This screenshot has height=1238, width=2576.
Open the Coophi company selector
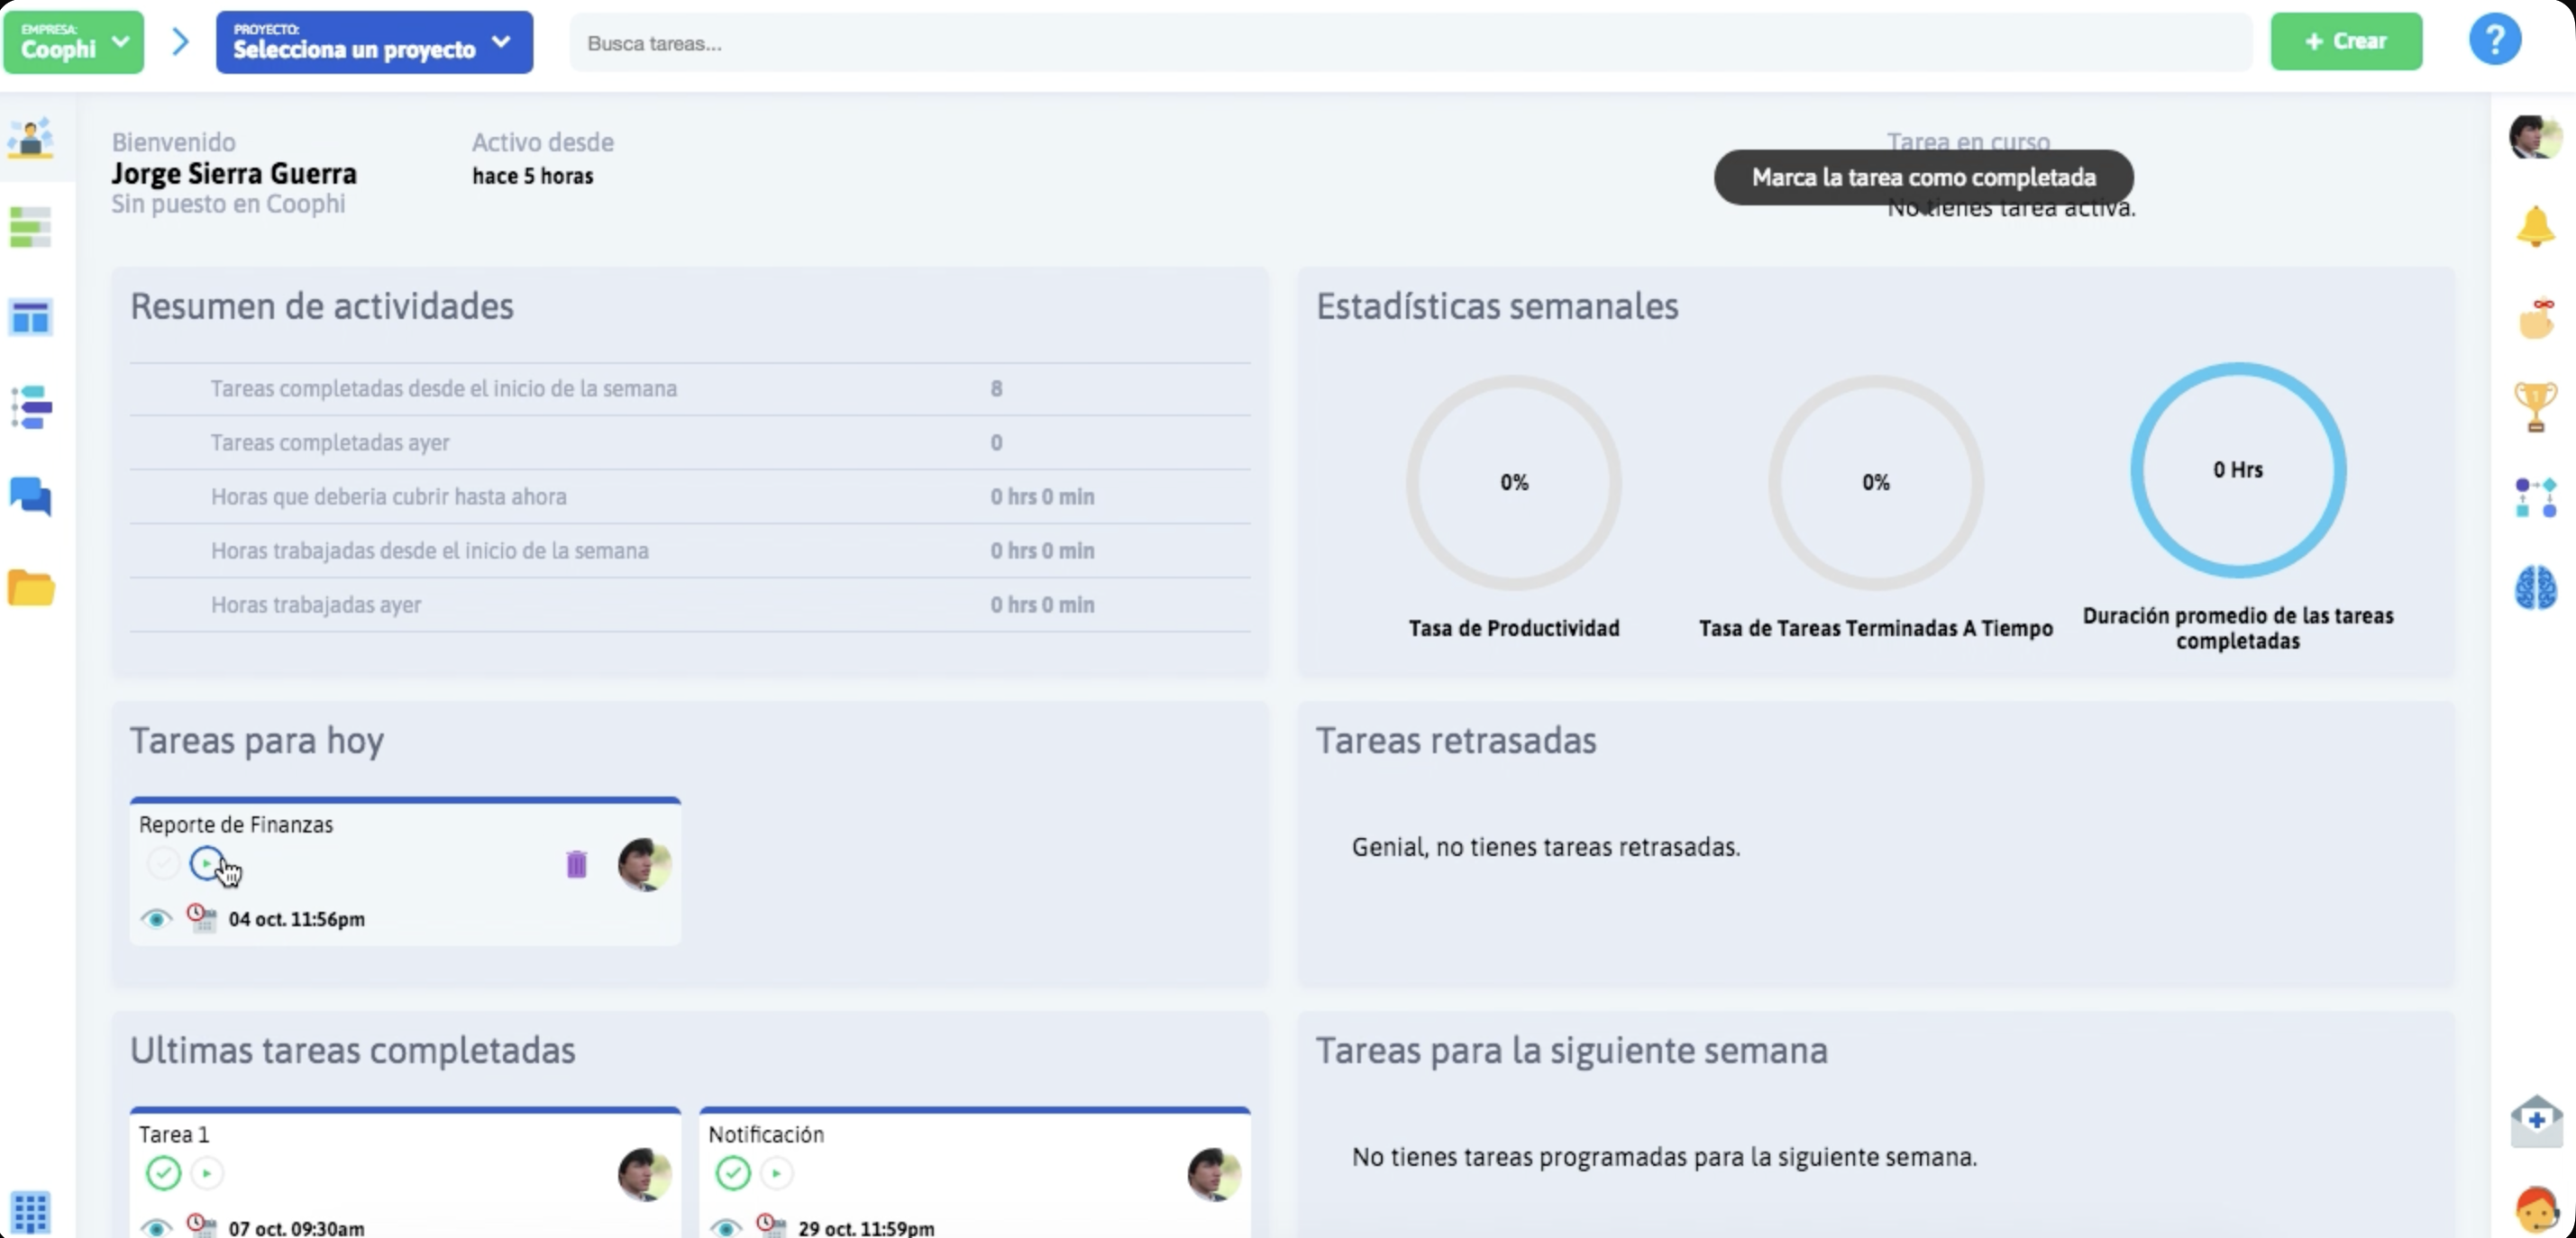(72, 42)
